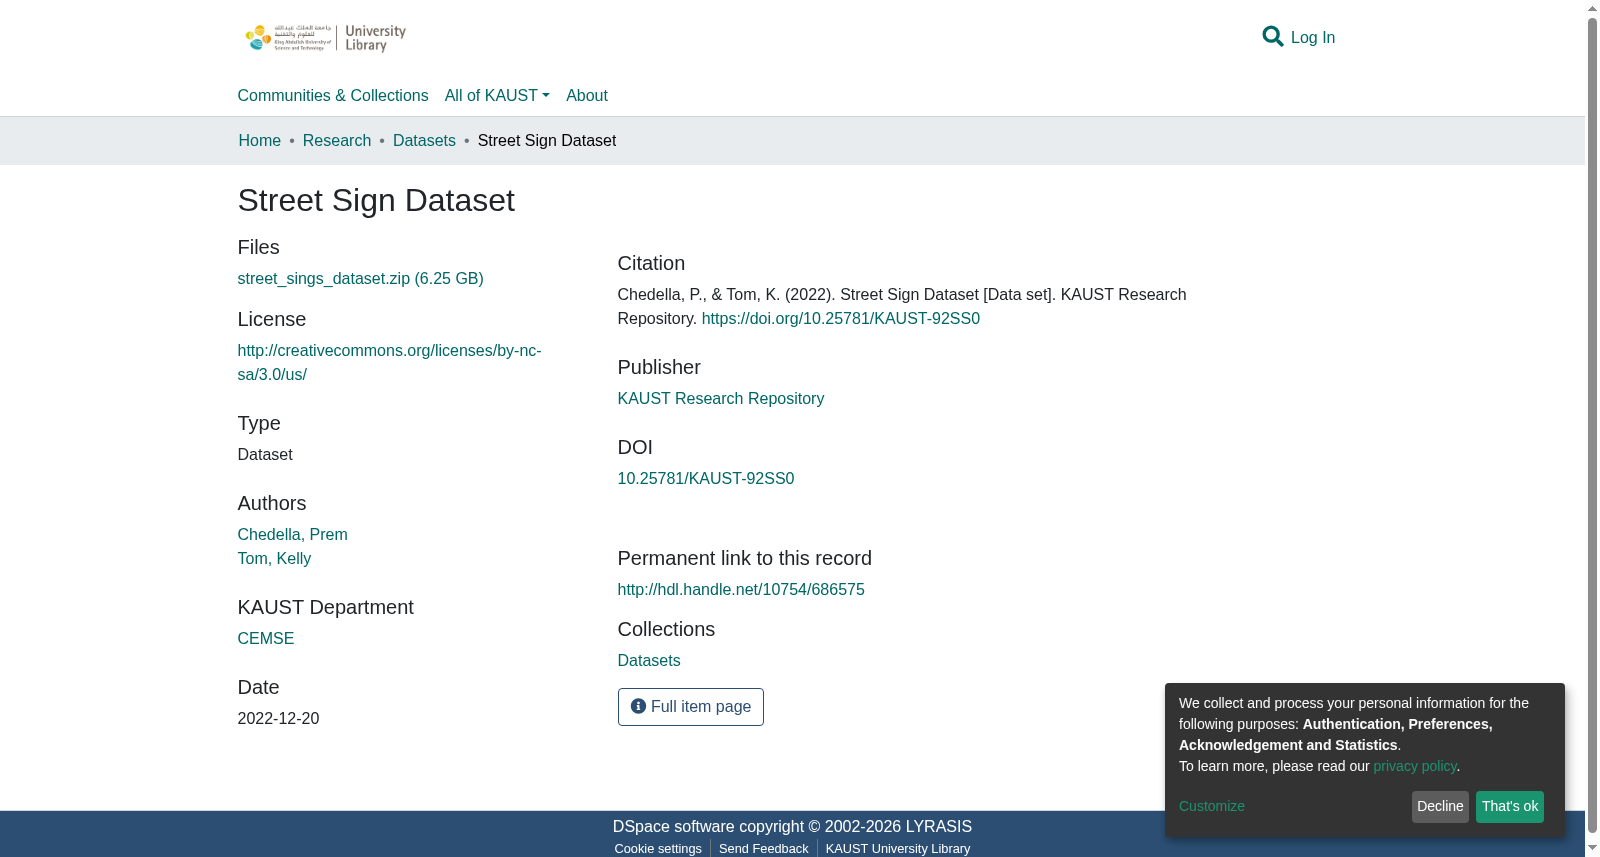
Task: Click the date value 2022-12-20
Action: 279,719
